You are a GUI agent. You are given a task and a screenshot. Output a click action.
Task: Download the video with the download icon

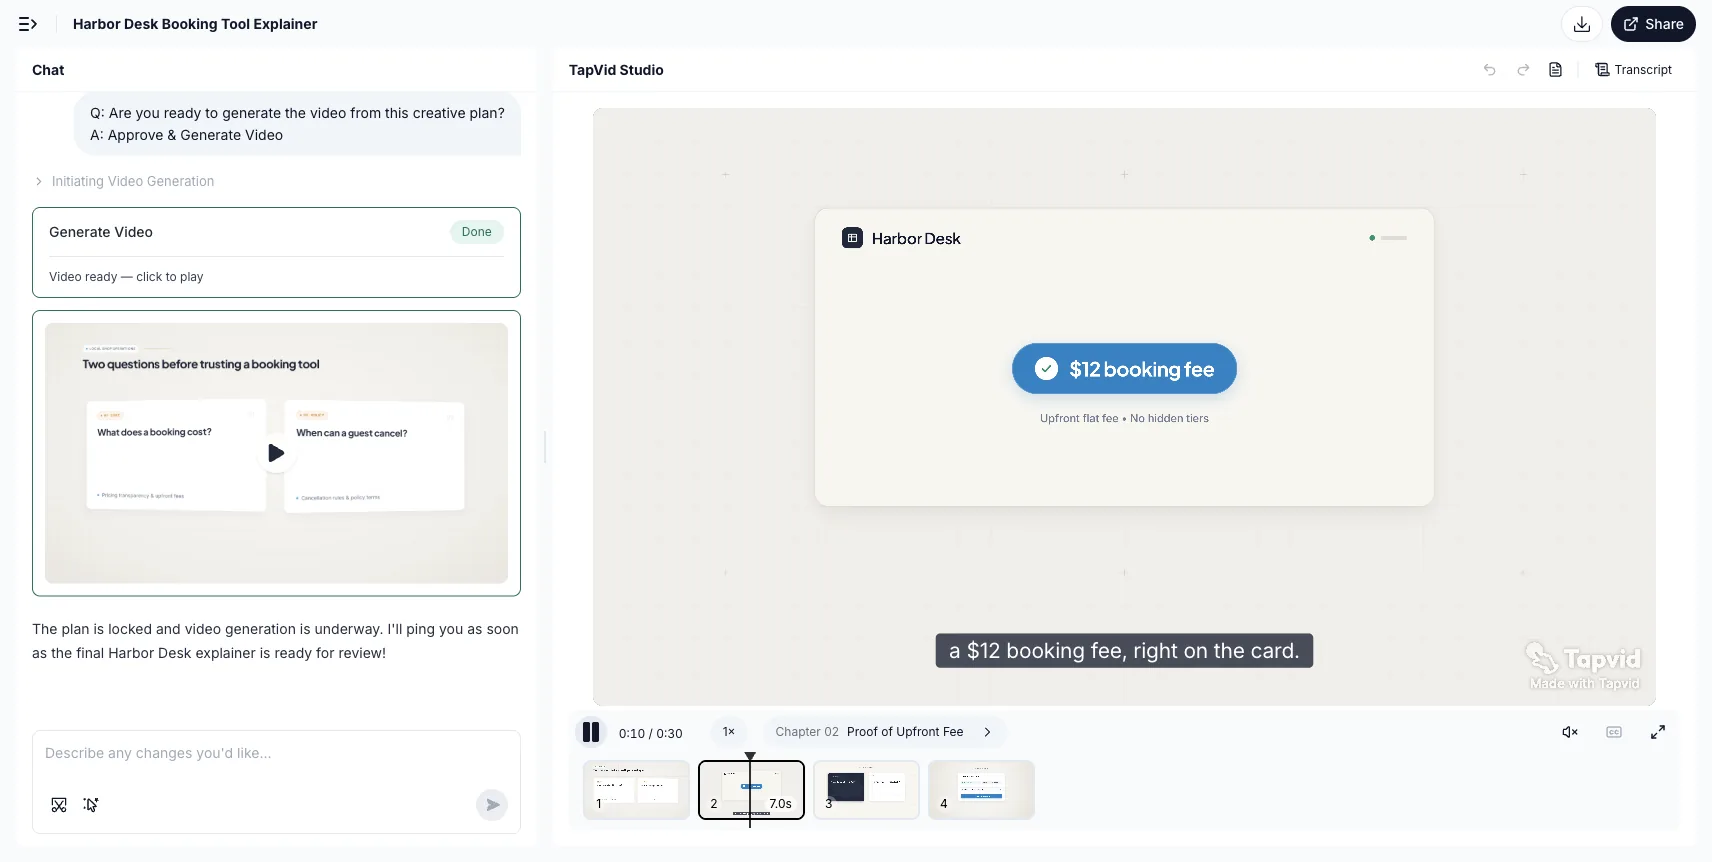click(1582, 24)
